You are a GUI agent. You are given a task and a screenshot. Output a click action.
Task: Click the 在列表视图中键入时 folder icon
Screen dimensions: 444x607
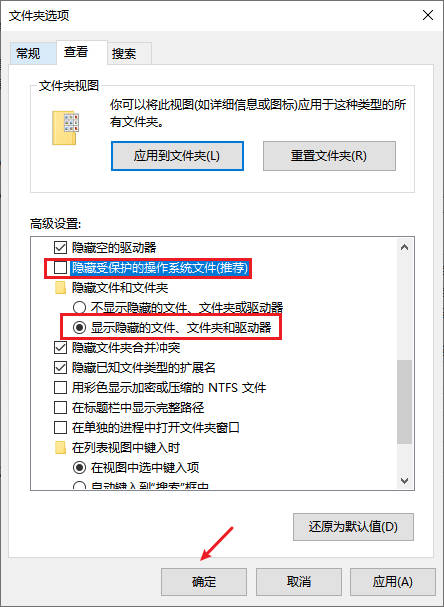tap(60, 448)
